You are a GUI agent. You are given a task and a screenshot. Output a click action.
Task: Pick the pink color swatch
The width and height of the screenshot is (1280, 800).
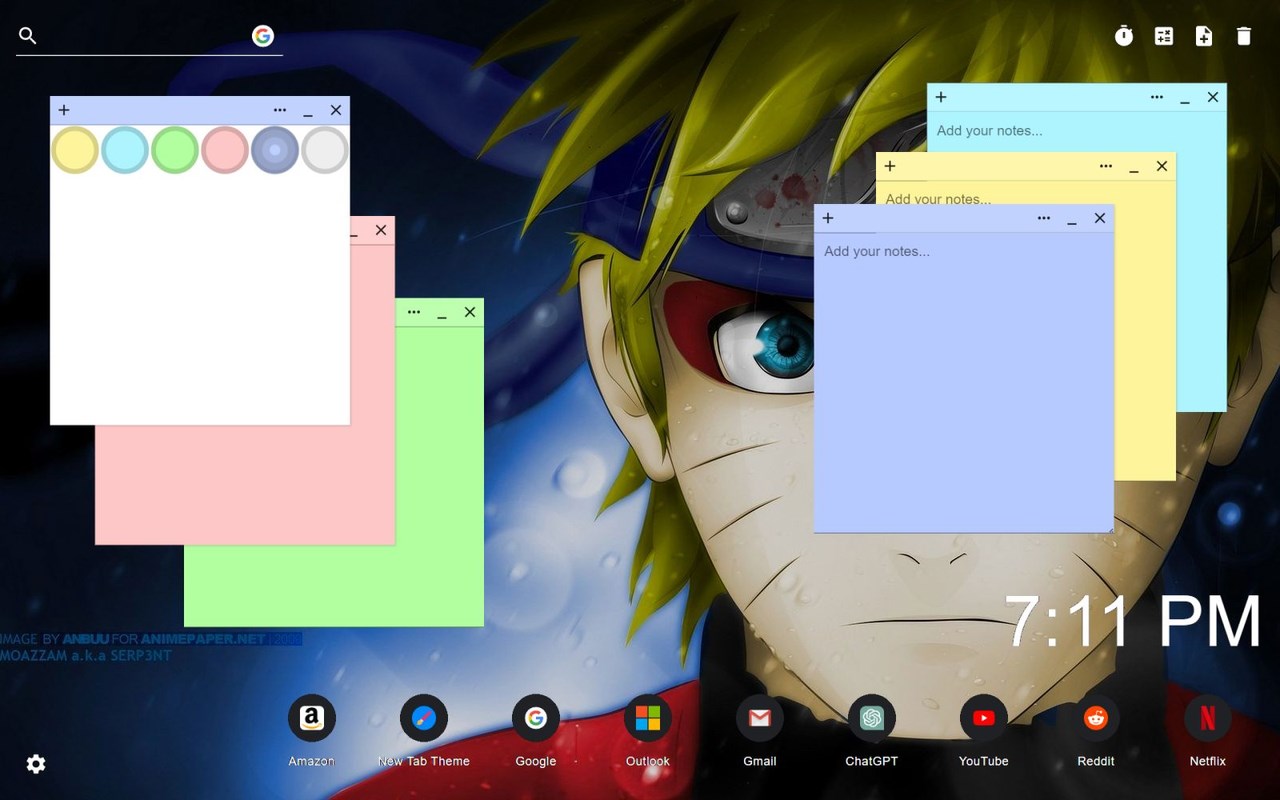225,150
